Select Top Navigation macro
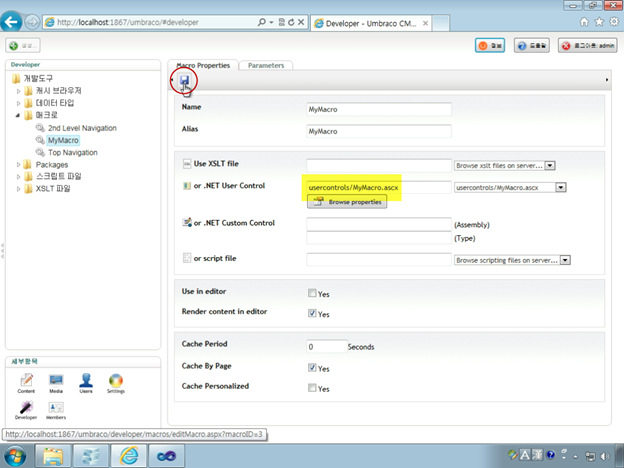 [x=73, y=152]
